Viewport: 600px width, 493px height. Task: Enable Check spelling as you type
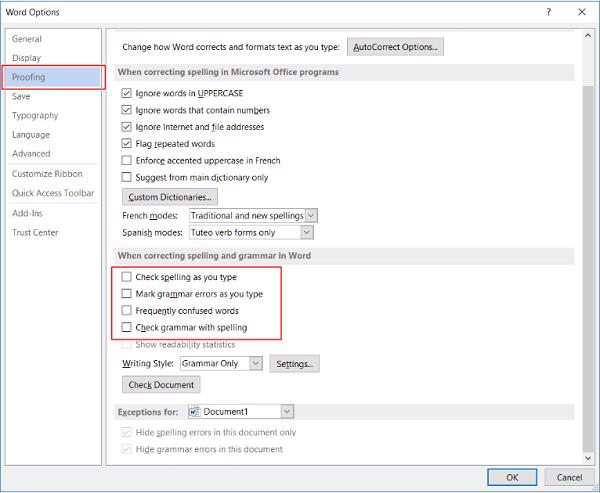click(126, 277)
